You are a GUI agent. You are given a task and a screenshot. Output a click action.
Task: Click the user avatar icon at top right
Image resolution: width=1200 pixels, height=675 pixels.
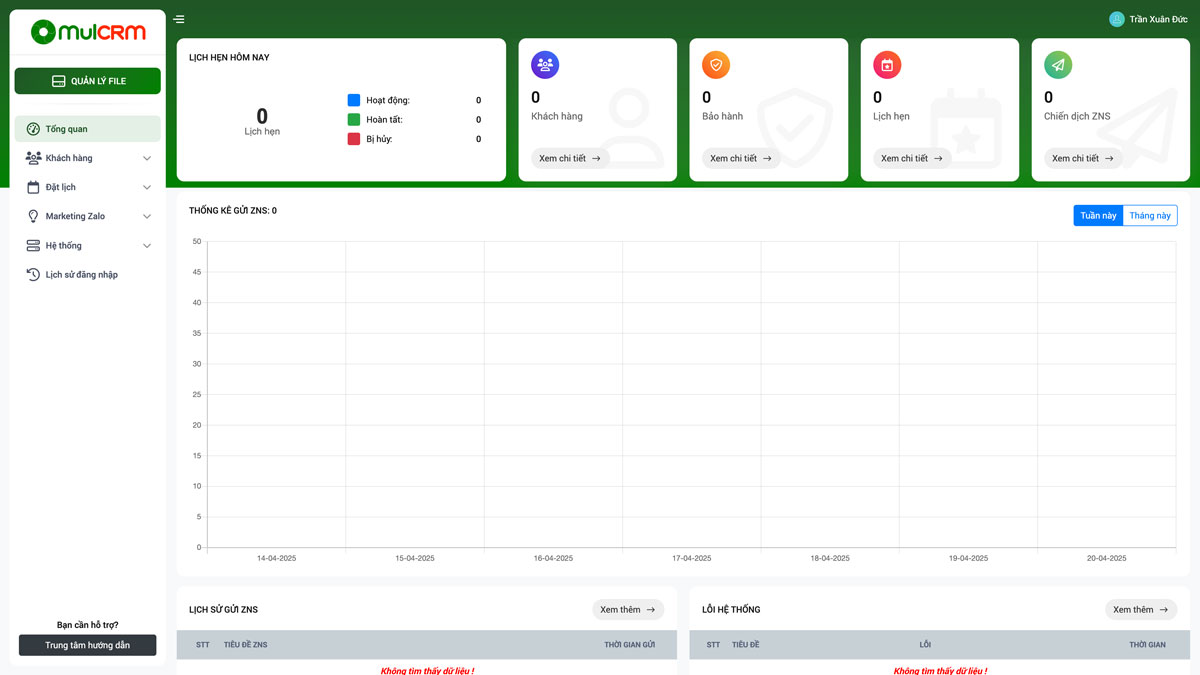pyautogui.click(x=1116, y=19)
